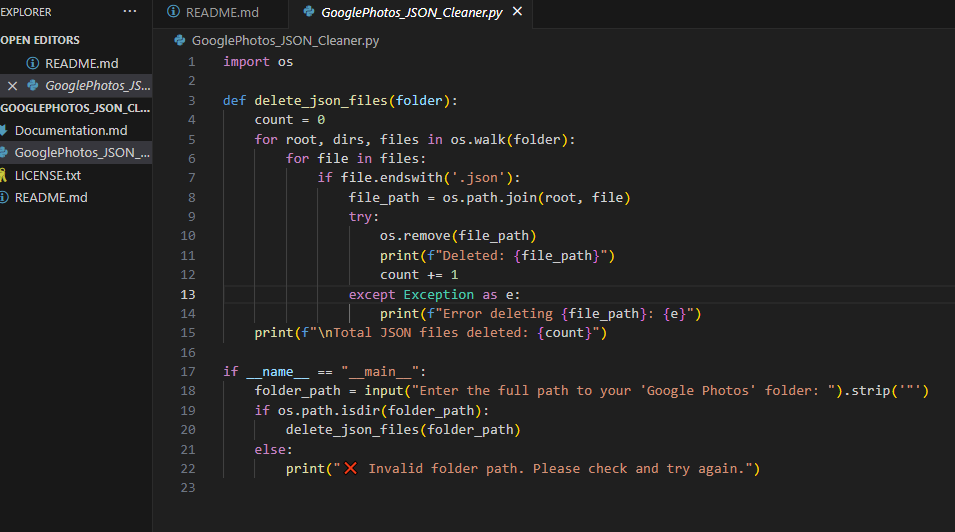Click the red cross emoji on line 22

(x=351, y=468)
